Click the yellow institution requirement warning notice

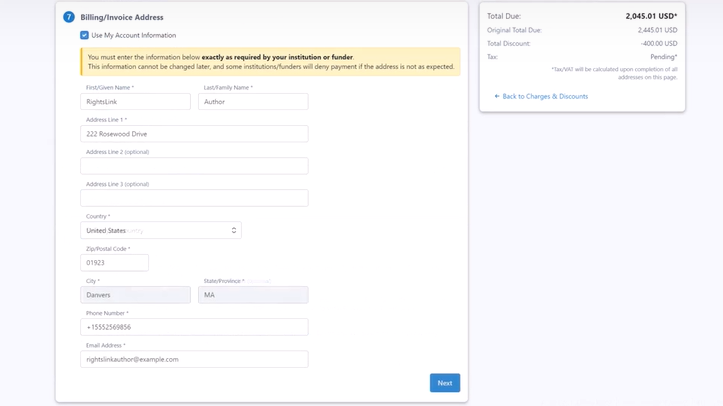[270, 62]
